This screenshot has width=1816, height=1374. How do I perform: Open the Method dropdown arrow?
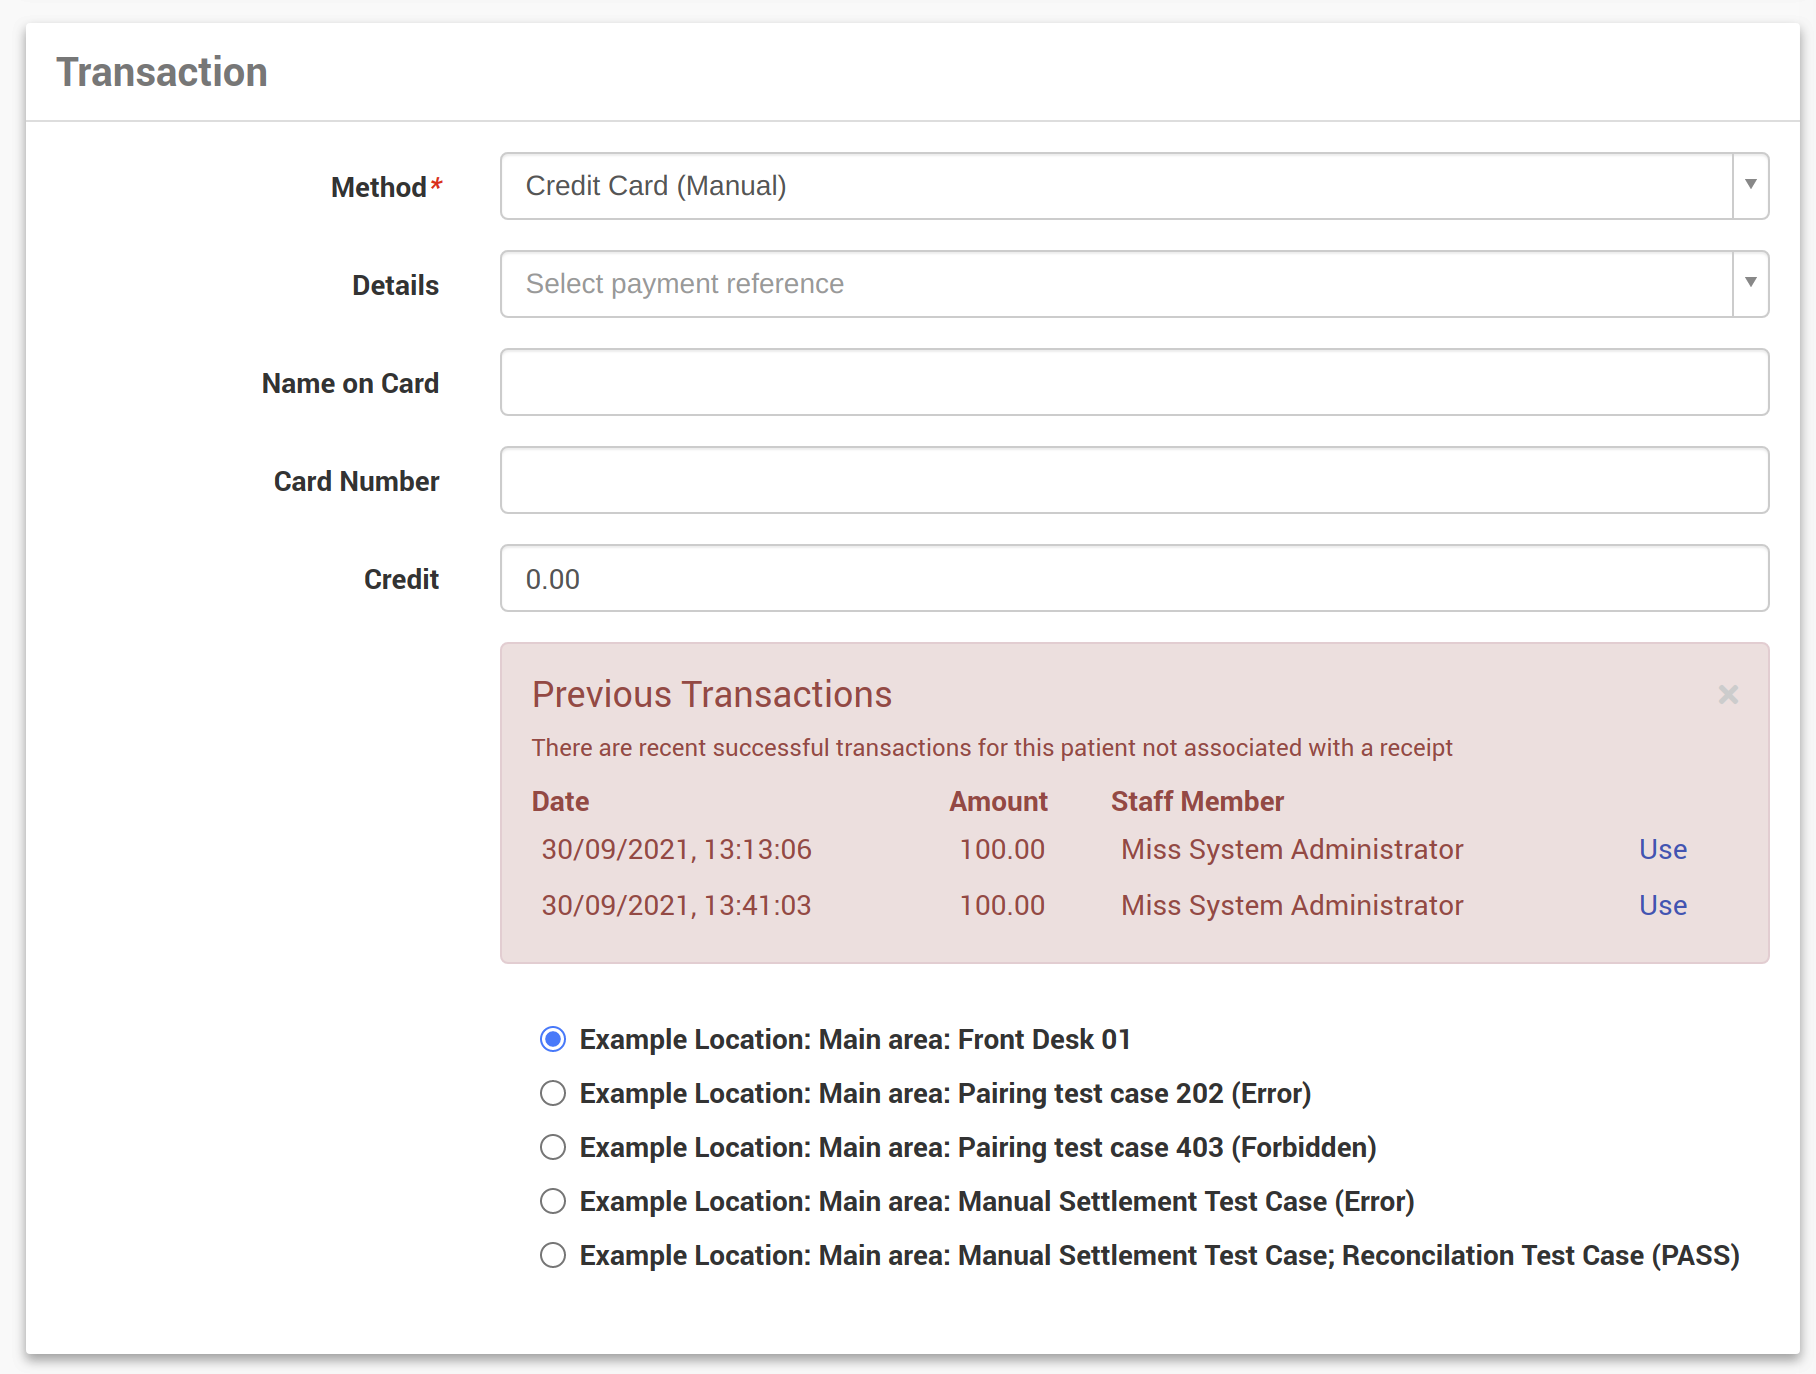click(x=1750, y=185)
